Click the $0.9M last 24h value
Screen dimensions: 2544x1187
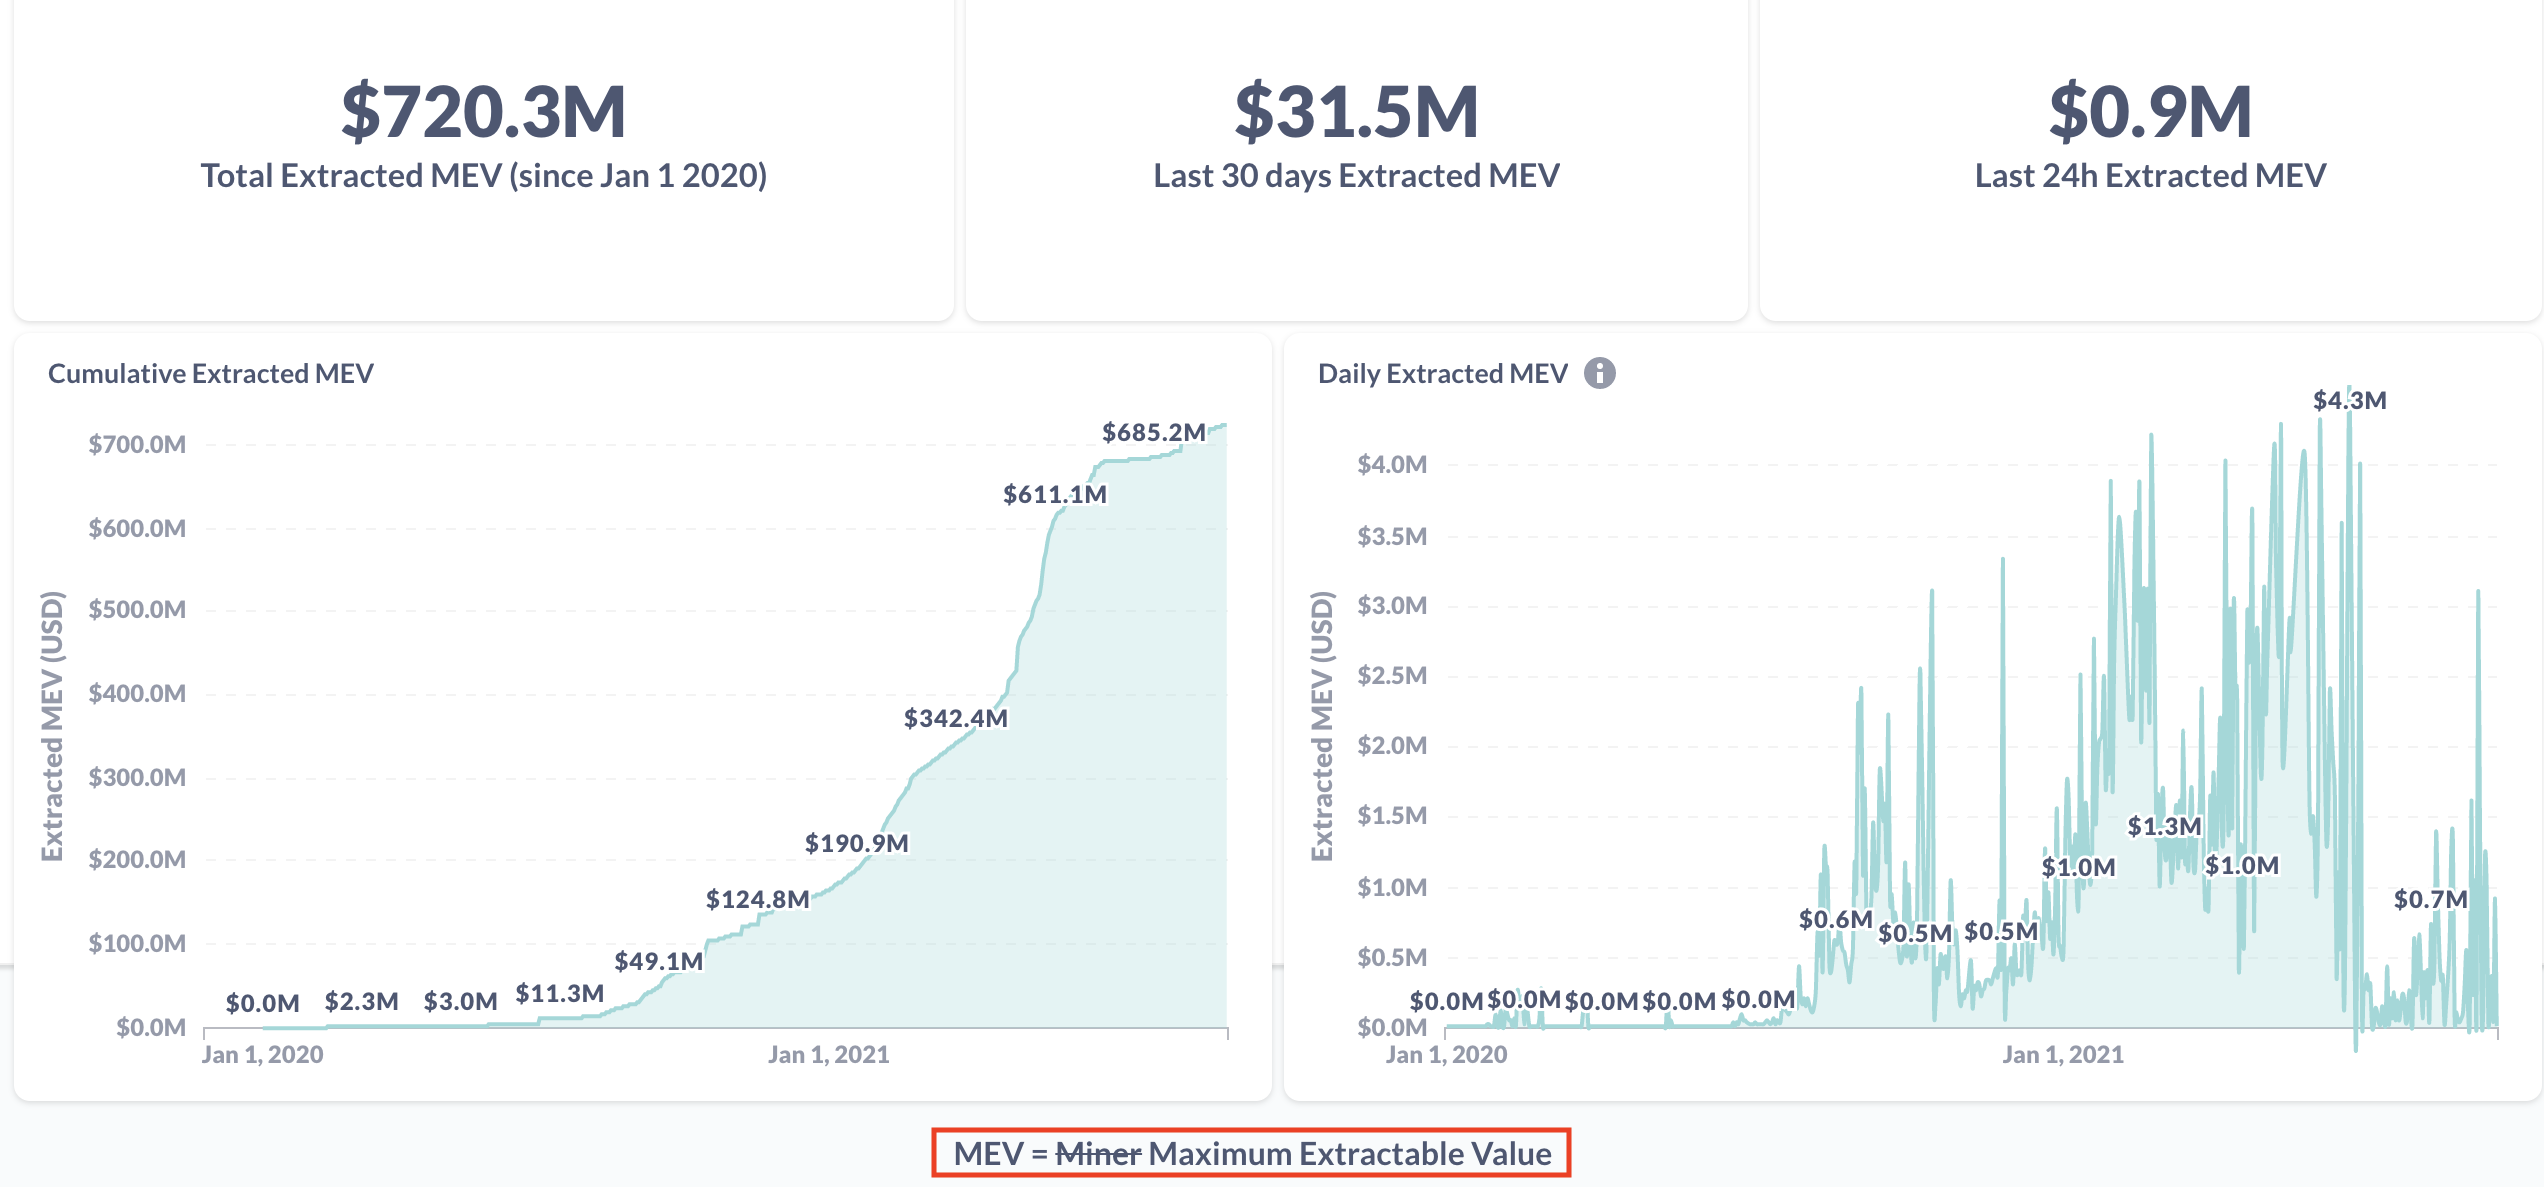click(x=2150, y=112)
